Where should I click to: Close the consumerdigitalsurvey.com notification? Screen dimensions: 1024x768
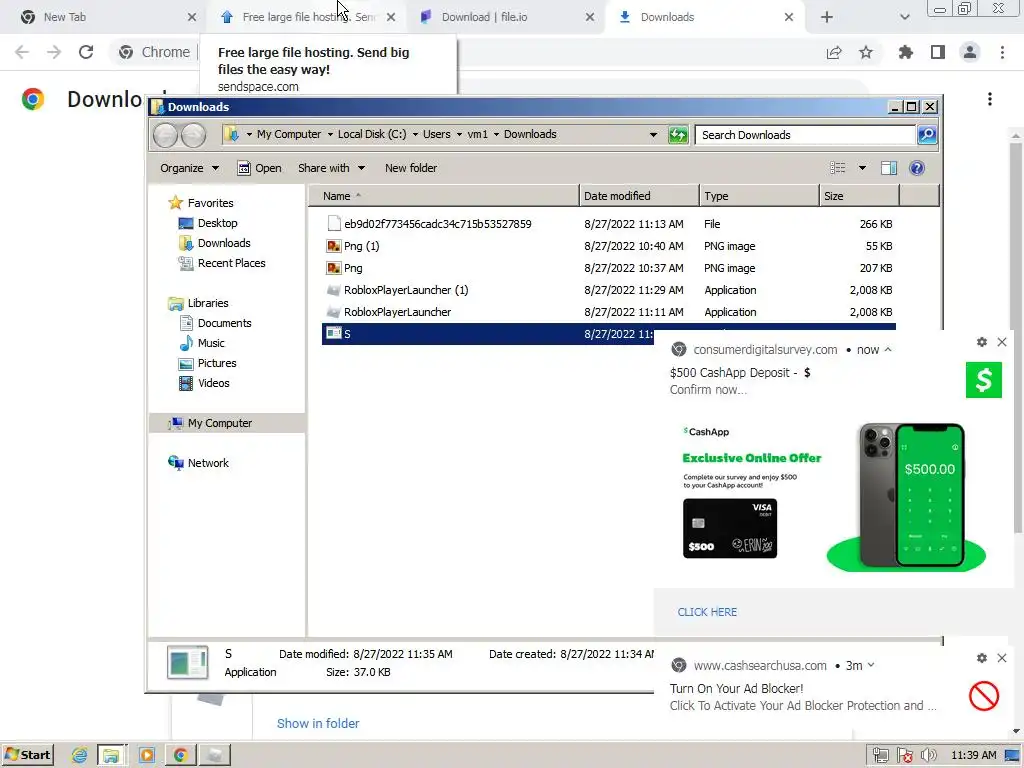(1002, 342)
